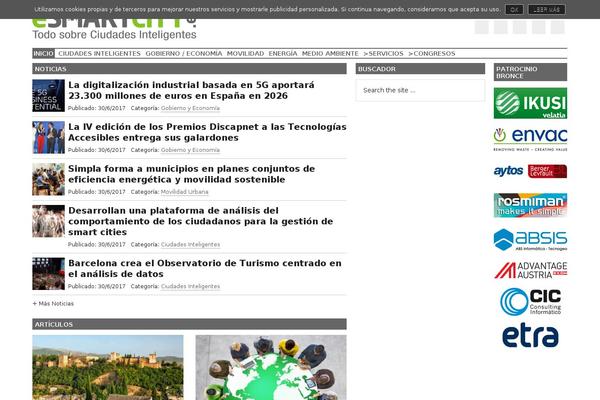
Task: Select the Movilidad menu item
Action: click(245, 54)
